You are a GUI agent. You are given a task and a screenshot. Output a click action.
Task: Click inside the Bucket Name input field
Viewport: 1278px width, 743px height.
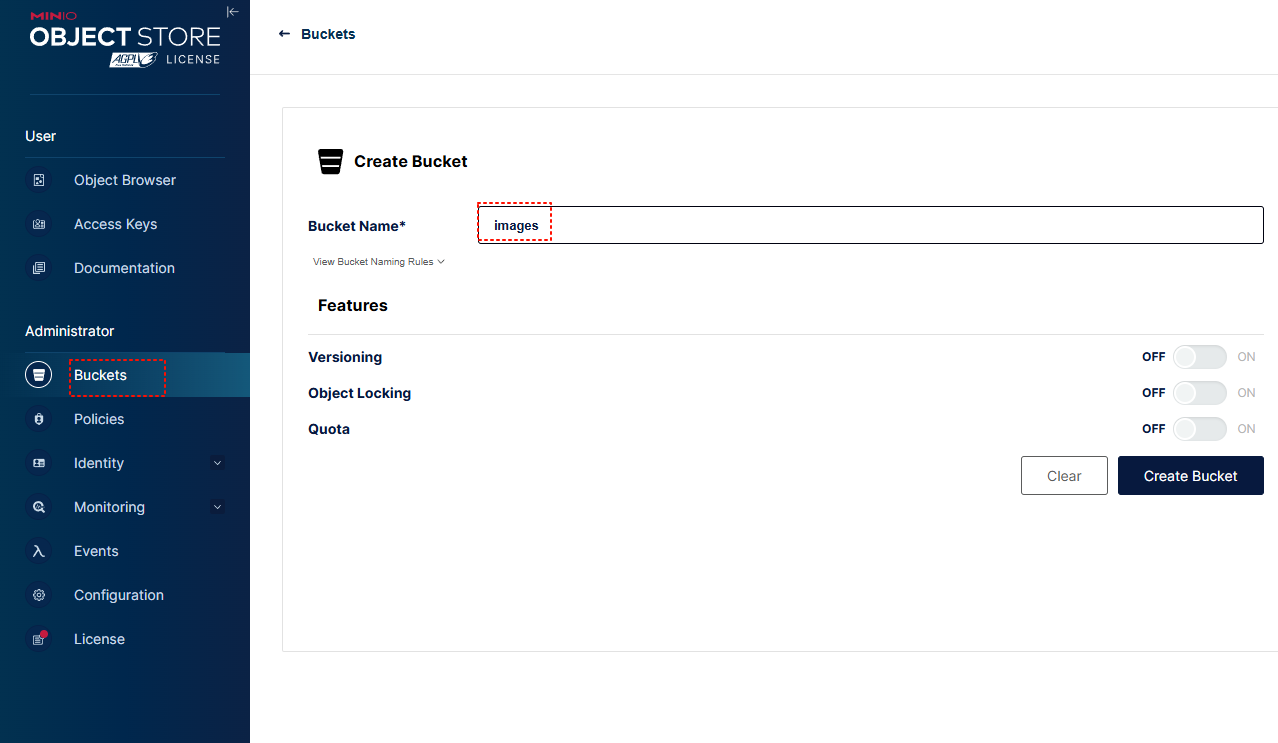click(870, 225)
